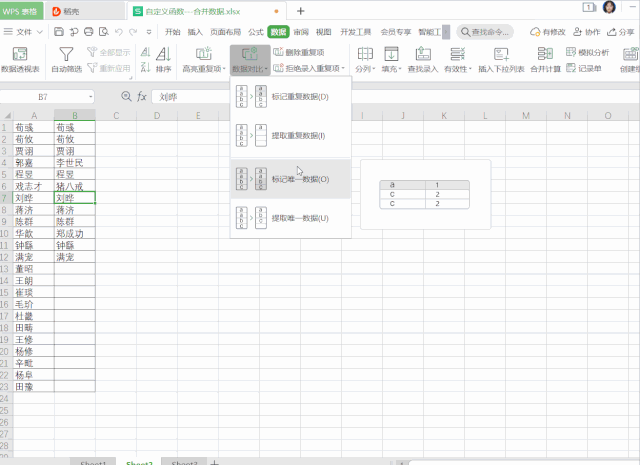Open the 会员专享 ribbon tab
640x465 pixels.
point(396,32)
